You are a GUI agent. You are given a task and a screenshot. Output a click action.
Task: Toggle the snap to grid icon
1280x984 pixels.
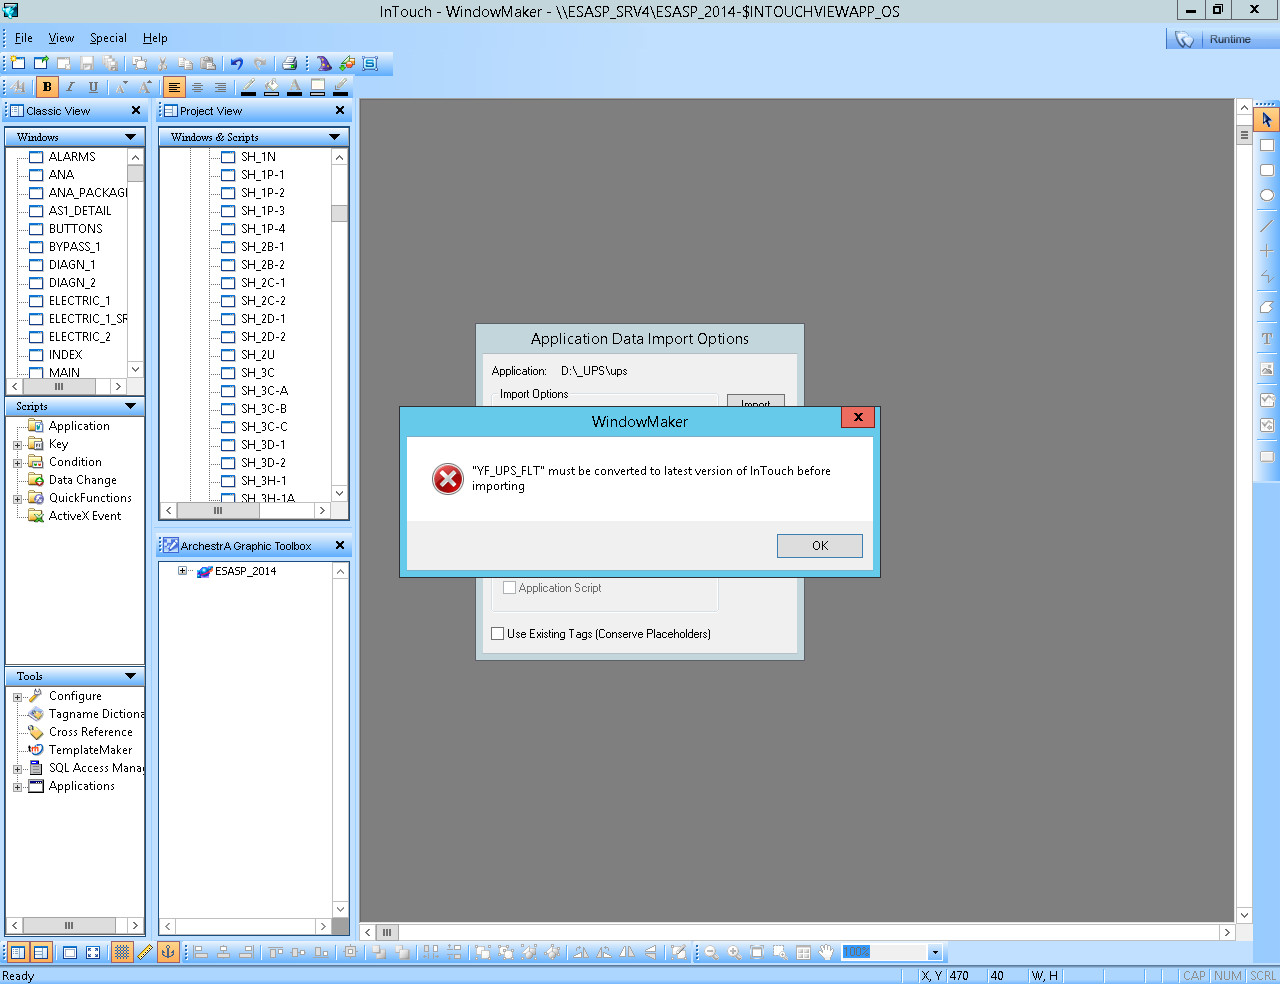point(122,952)
